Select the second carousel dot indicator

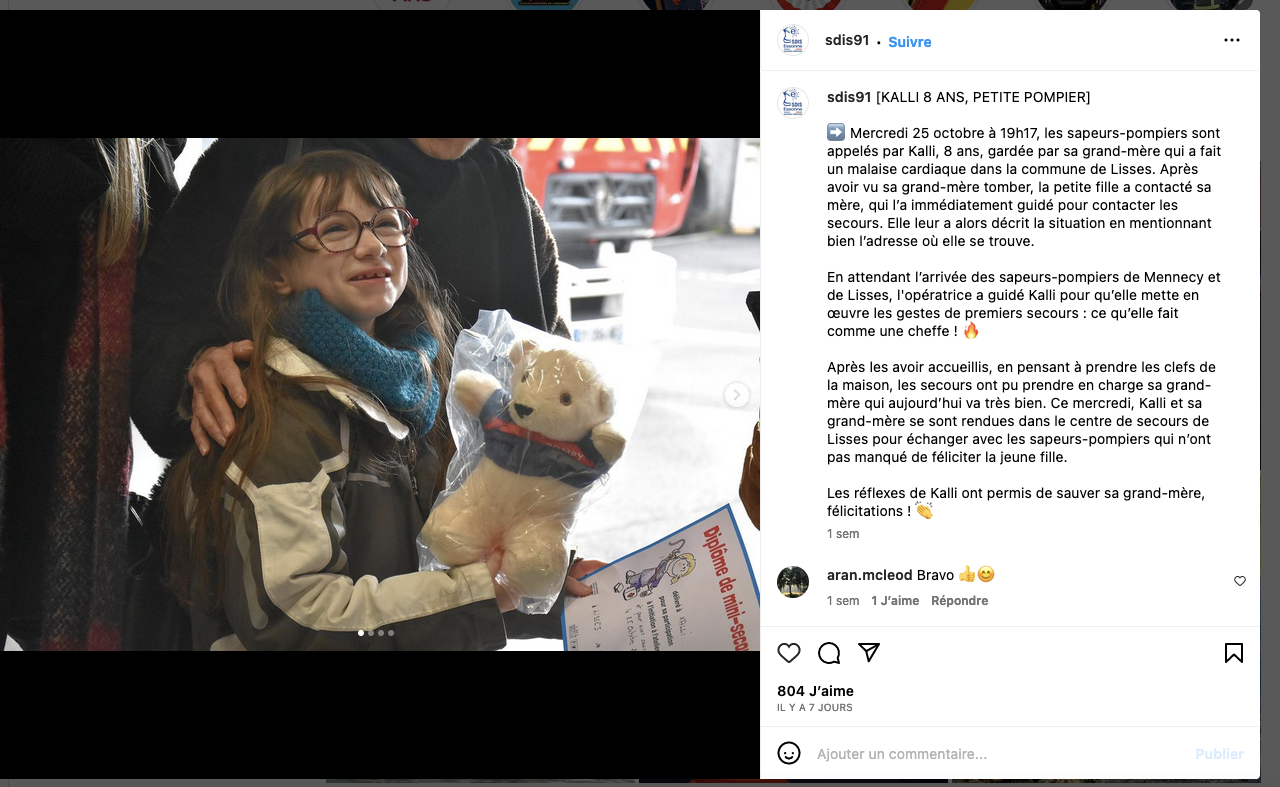coord(371,633)
